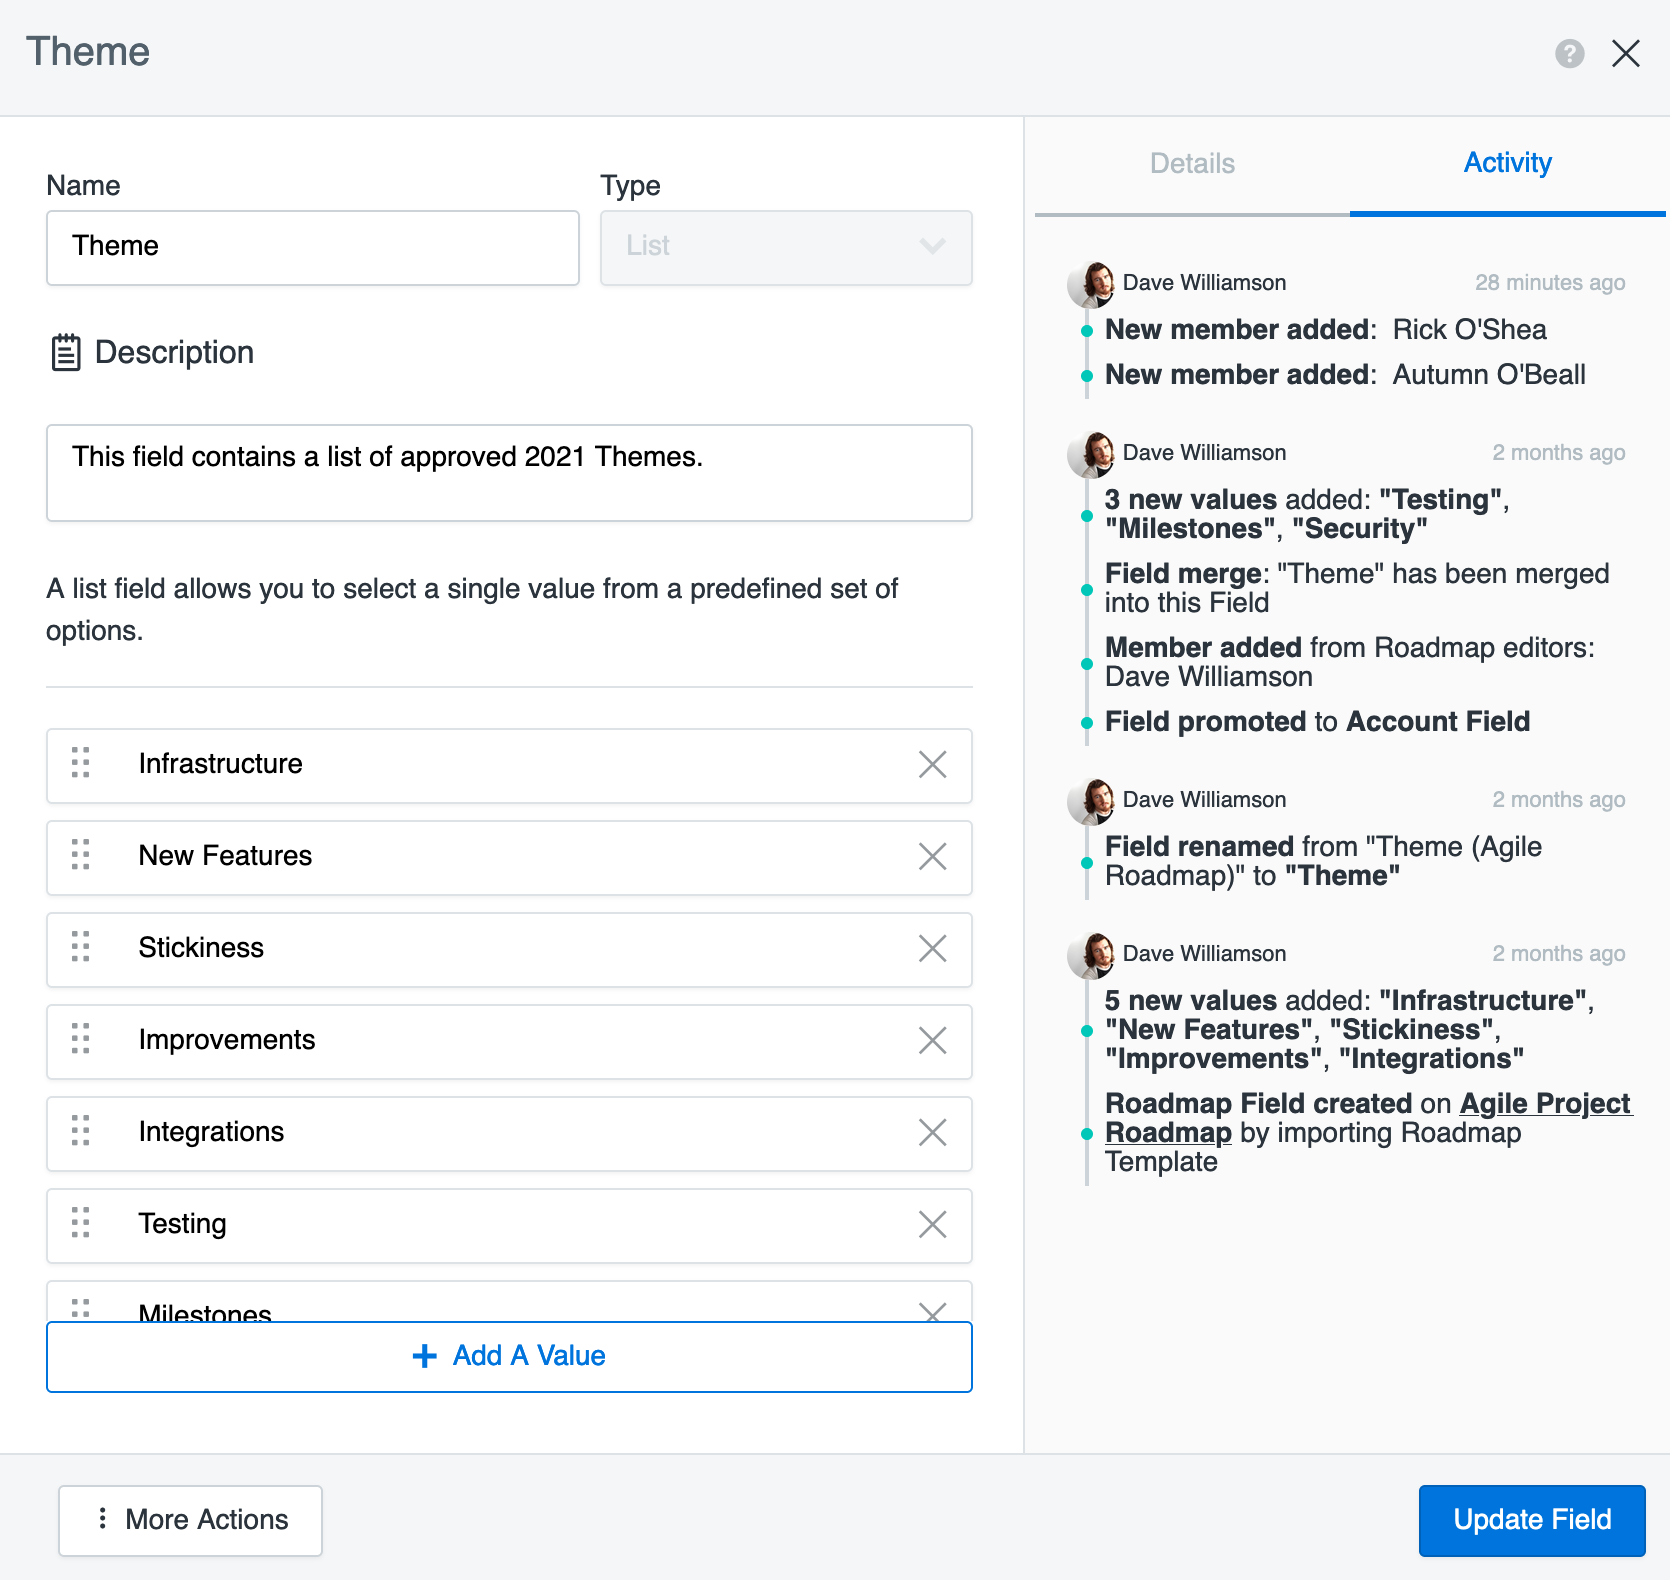The height and width of the screenshot is (1580, 1670).
Task: Close the Theme dialog
Action: [x=1626, y=53]
